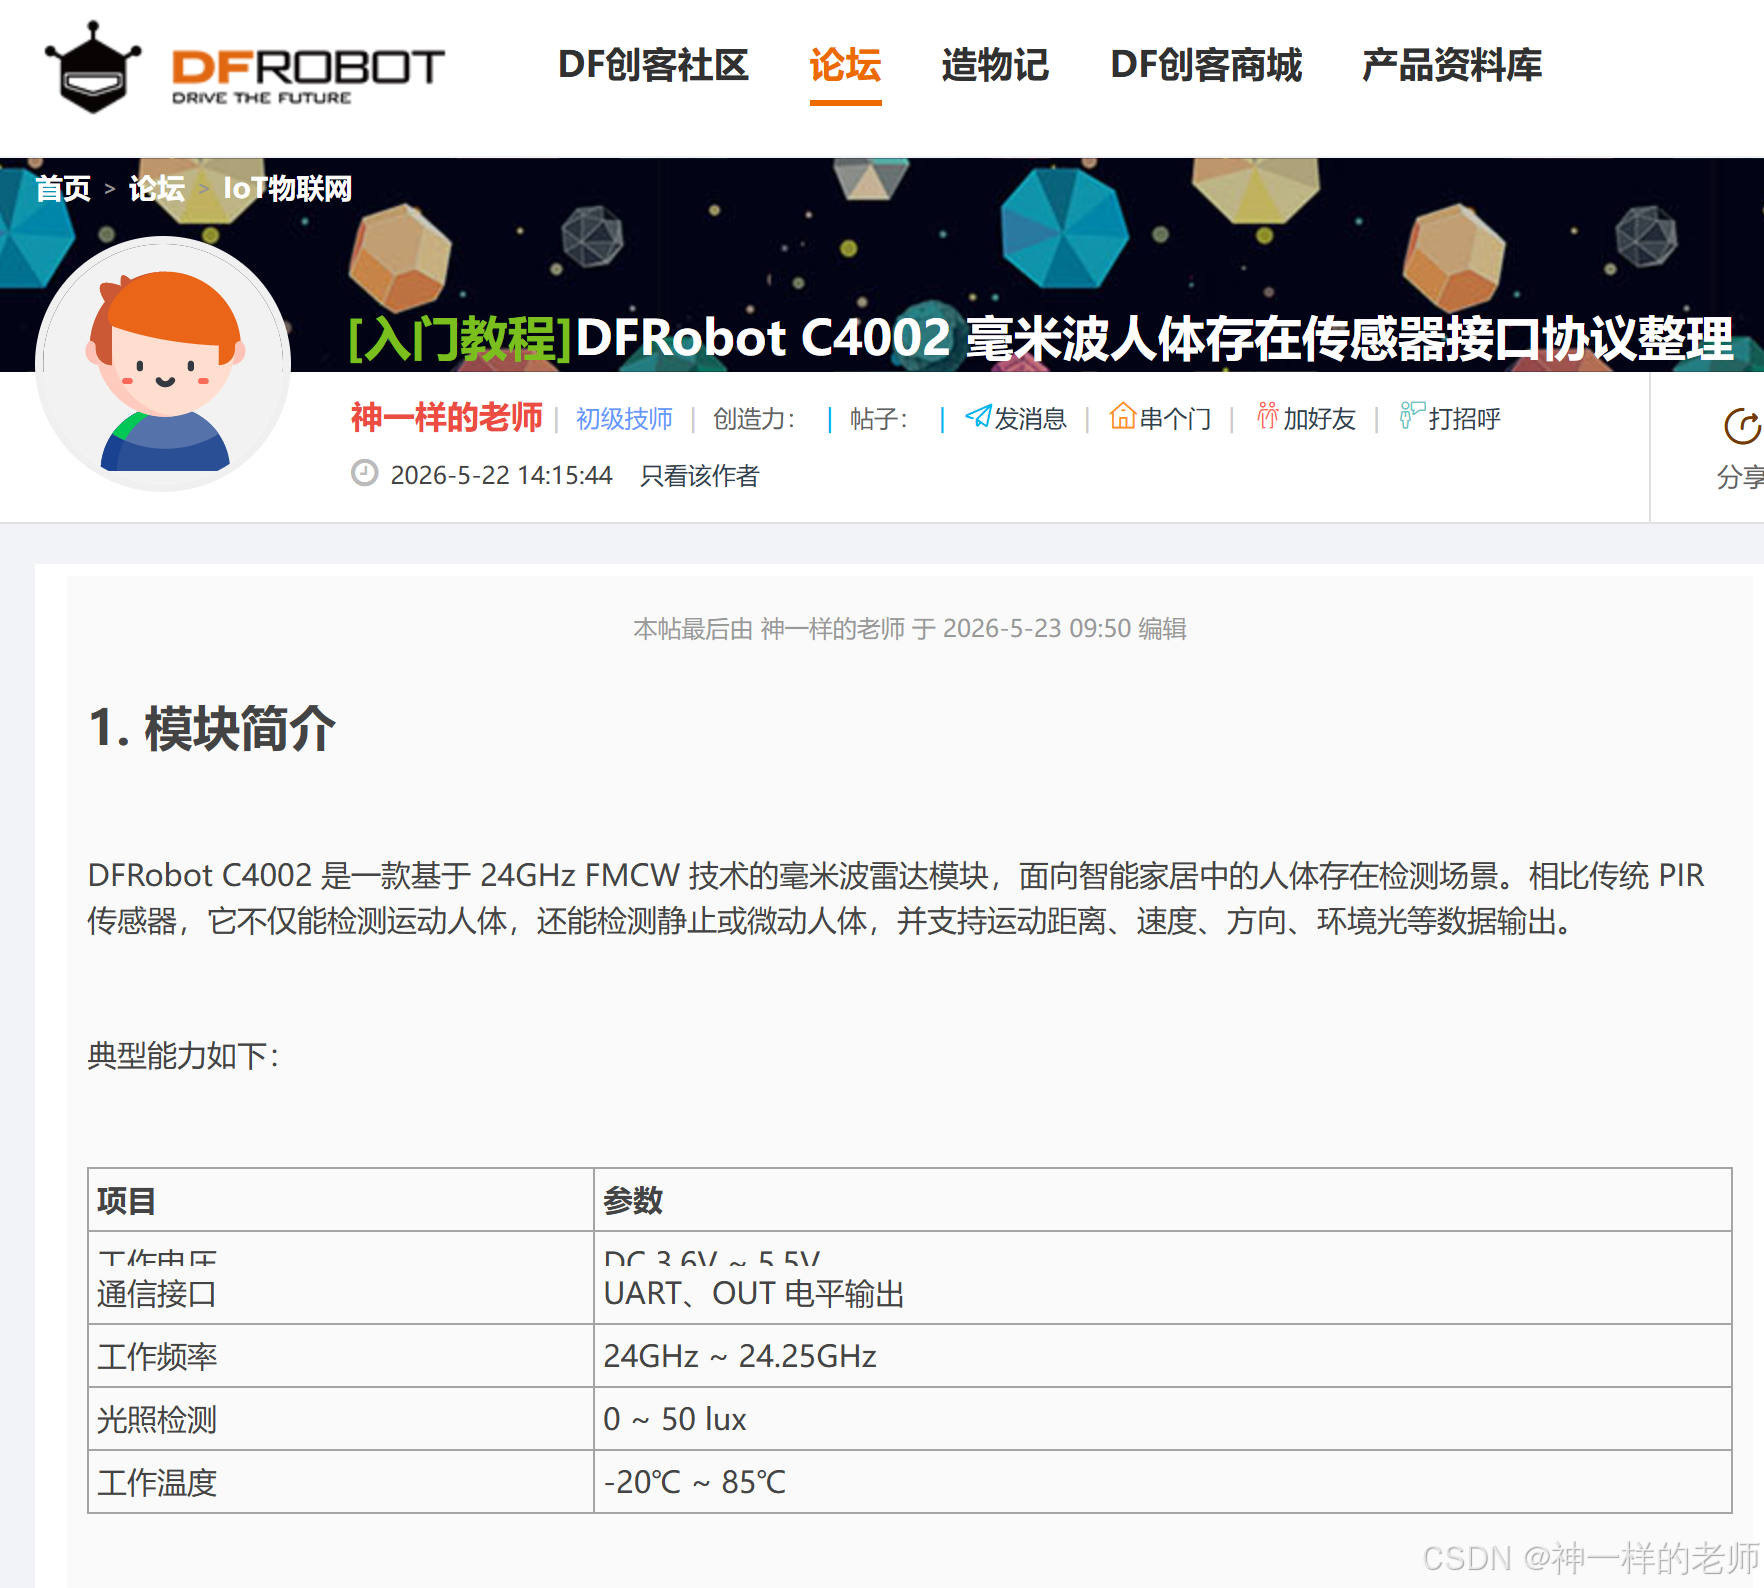Click the 项目 table header cell

[341, 1200]
